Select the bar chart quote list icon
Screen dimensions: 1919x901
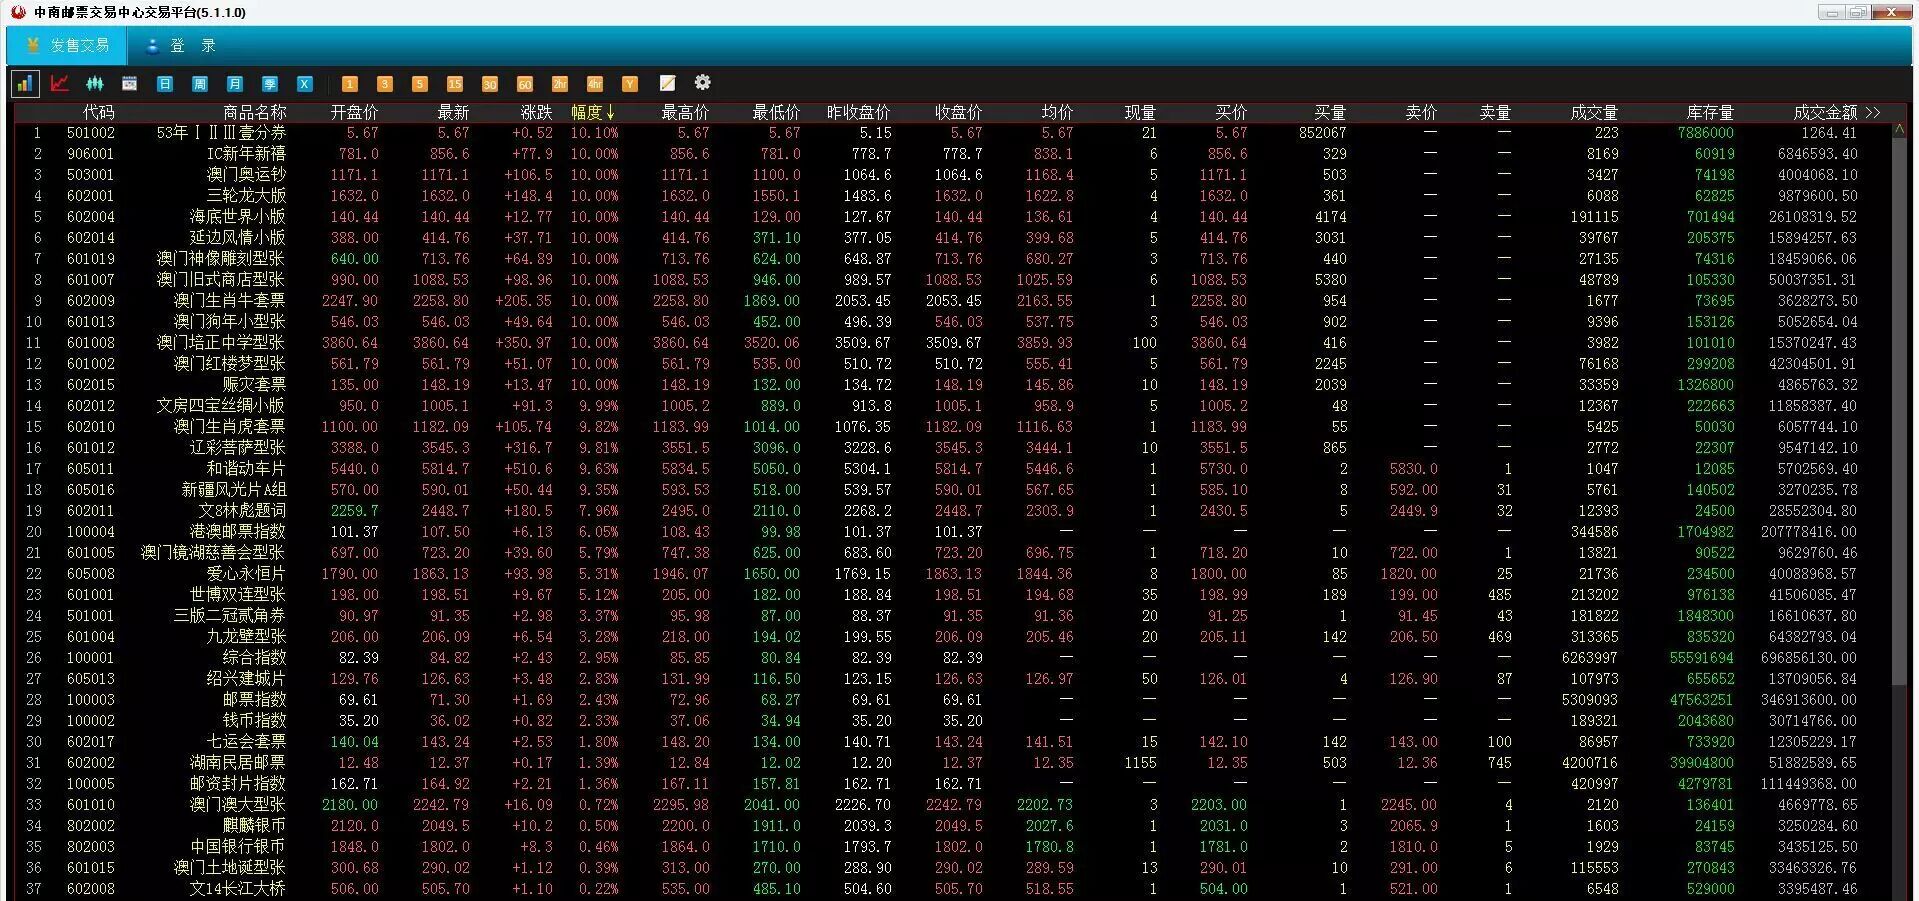pyautogui.click(x=25, y=84)
